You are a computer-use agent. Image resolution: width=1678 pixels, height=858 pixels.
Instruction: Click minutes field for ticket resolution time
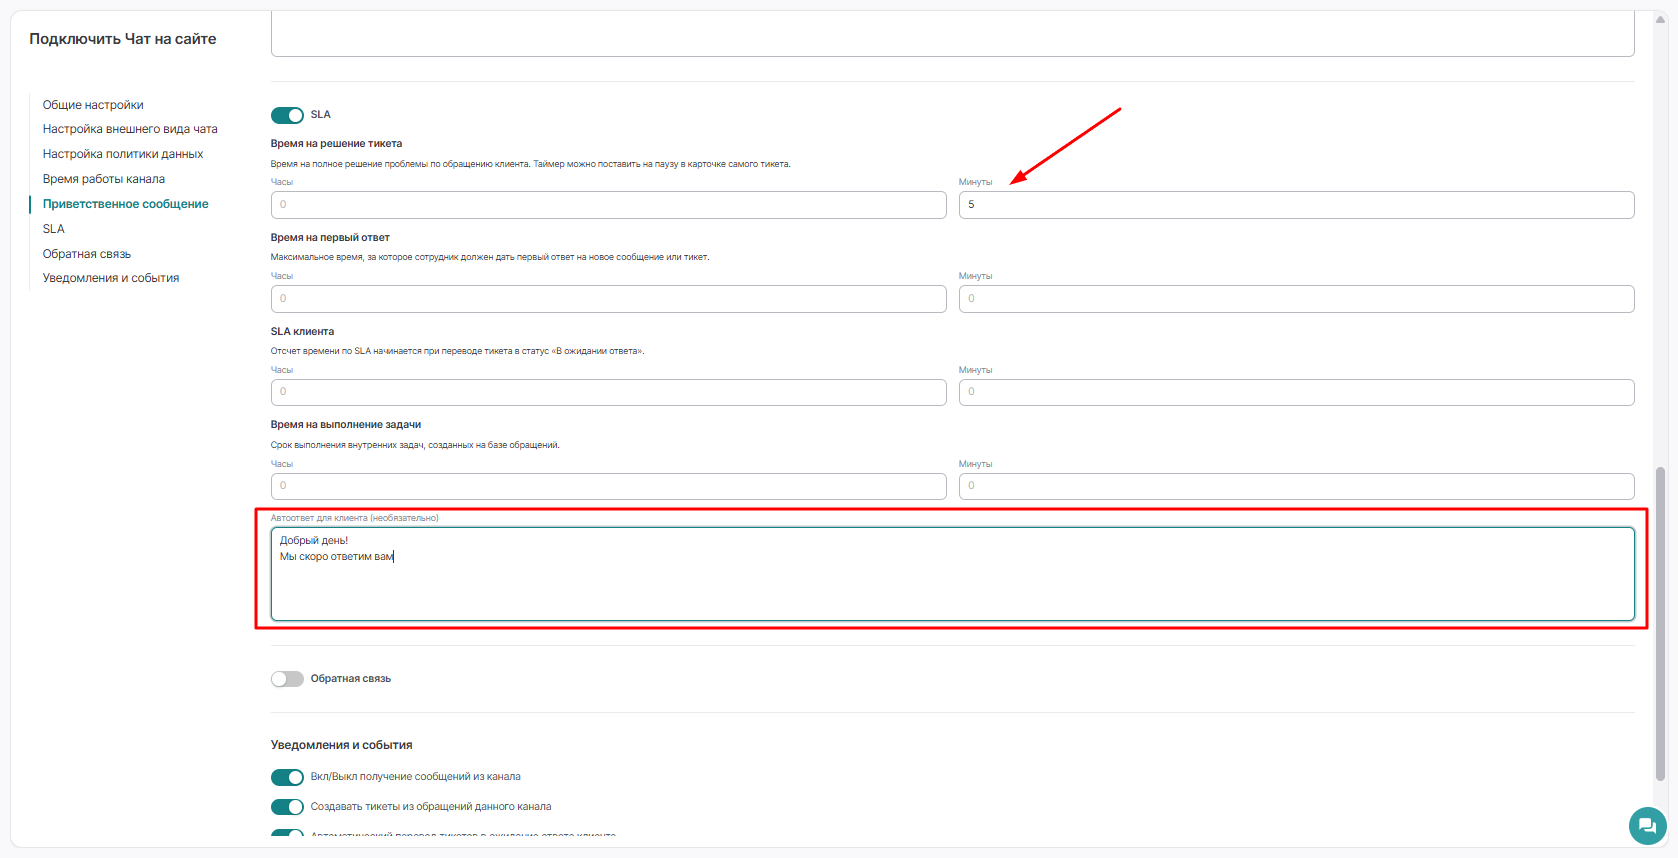(1296, 205)
